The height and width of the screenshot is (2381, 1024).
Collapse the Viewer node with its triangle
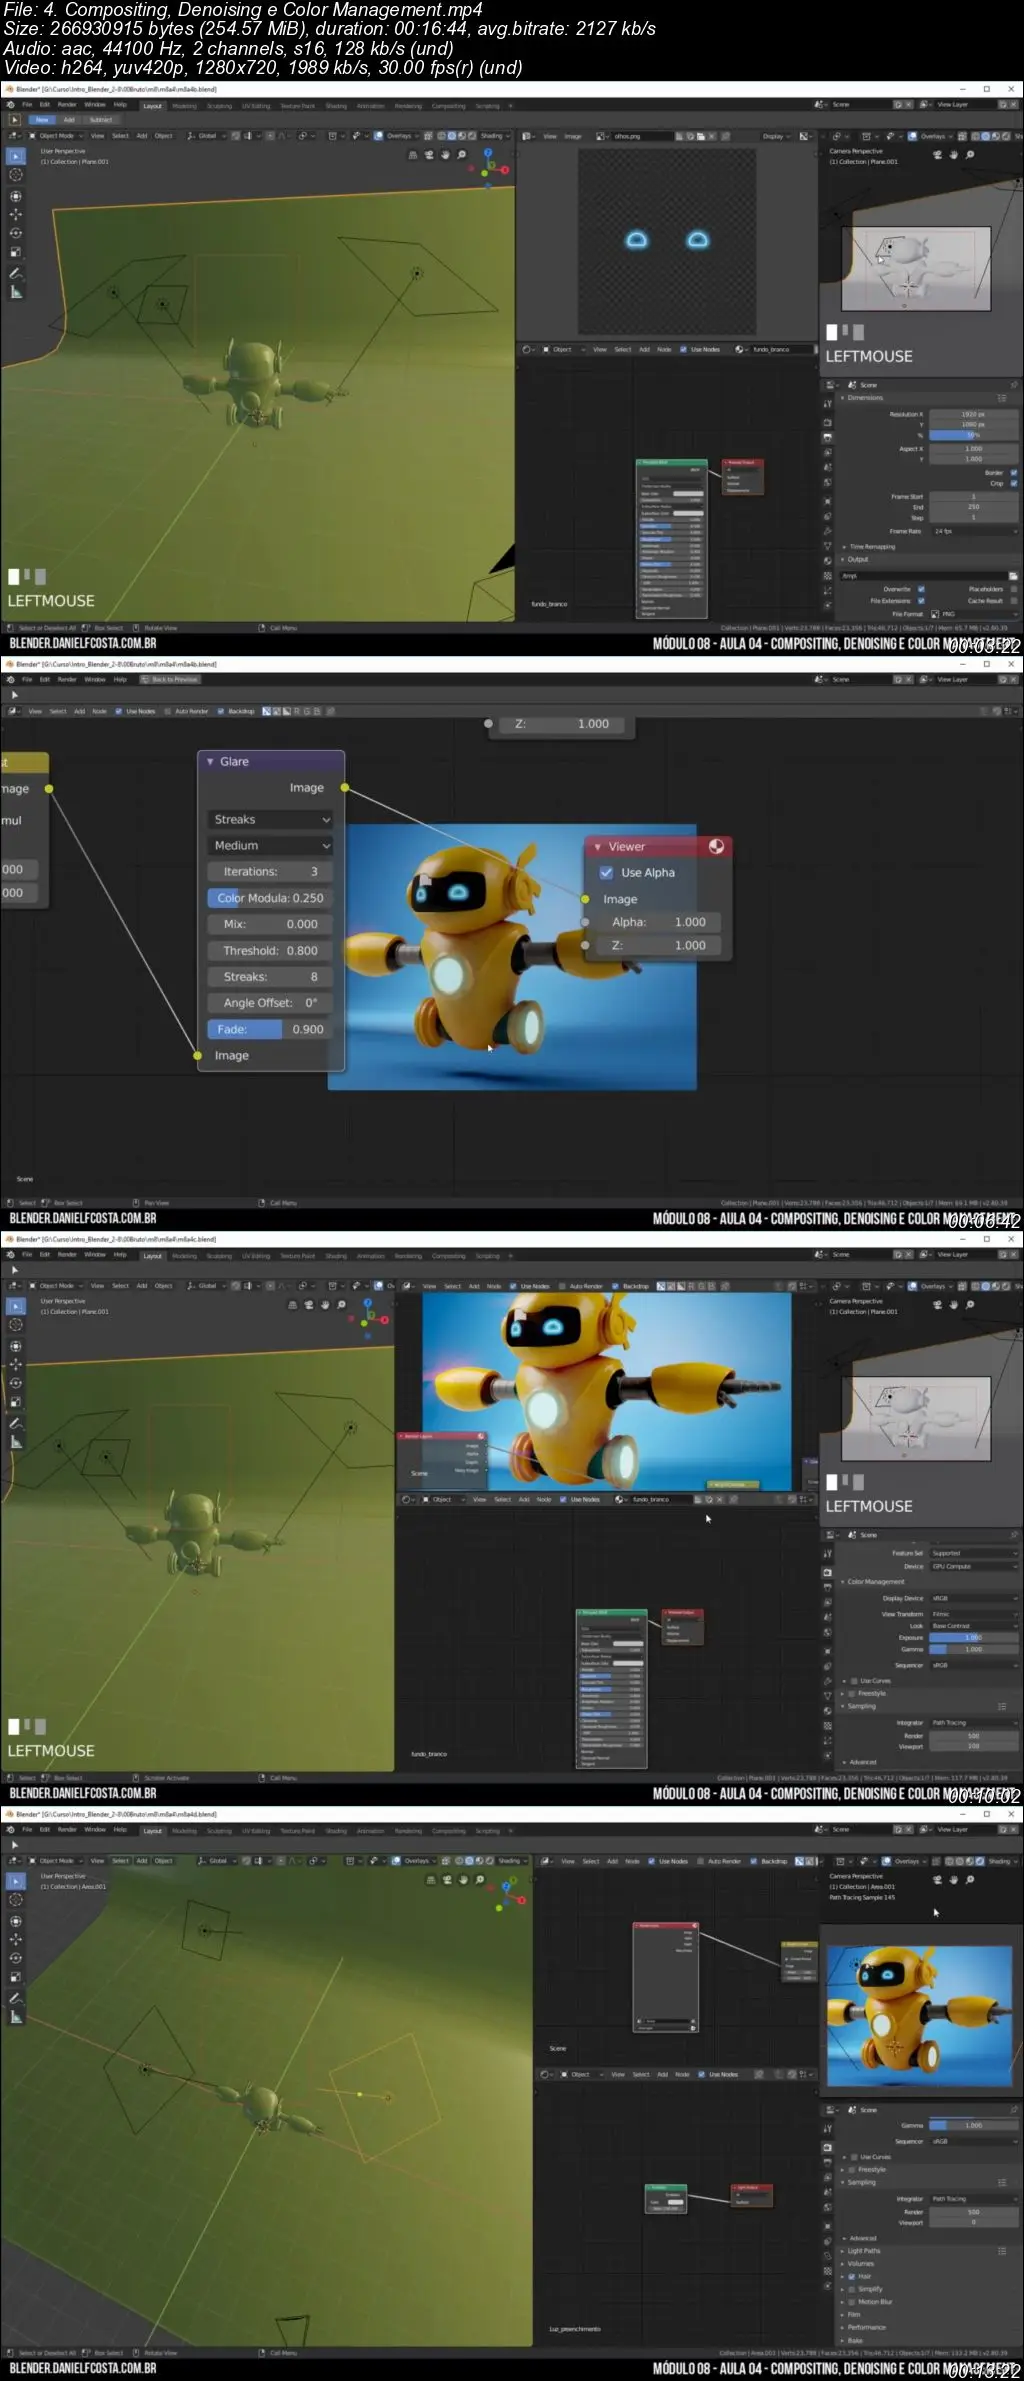pos(597,847)
